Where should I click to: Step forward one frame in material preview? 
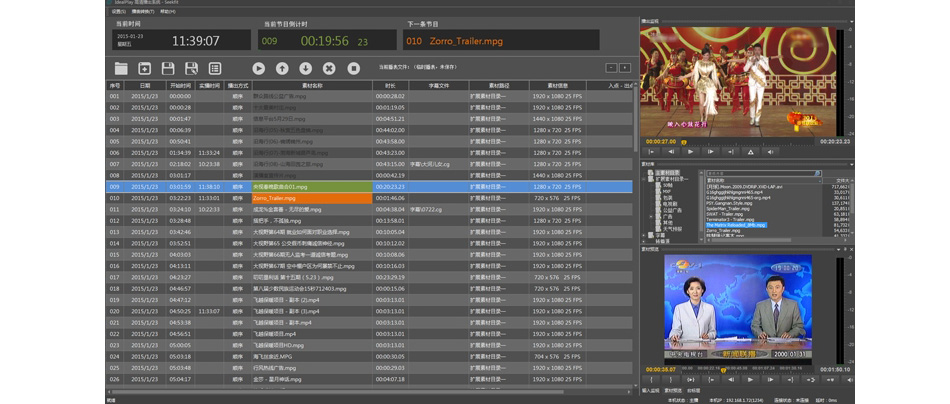(x=770, y=380)
